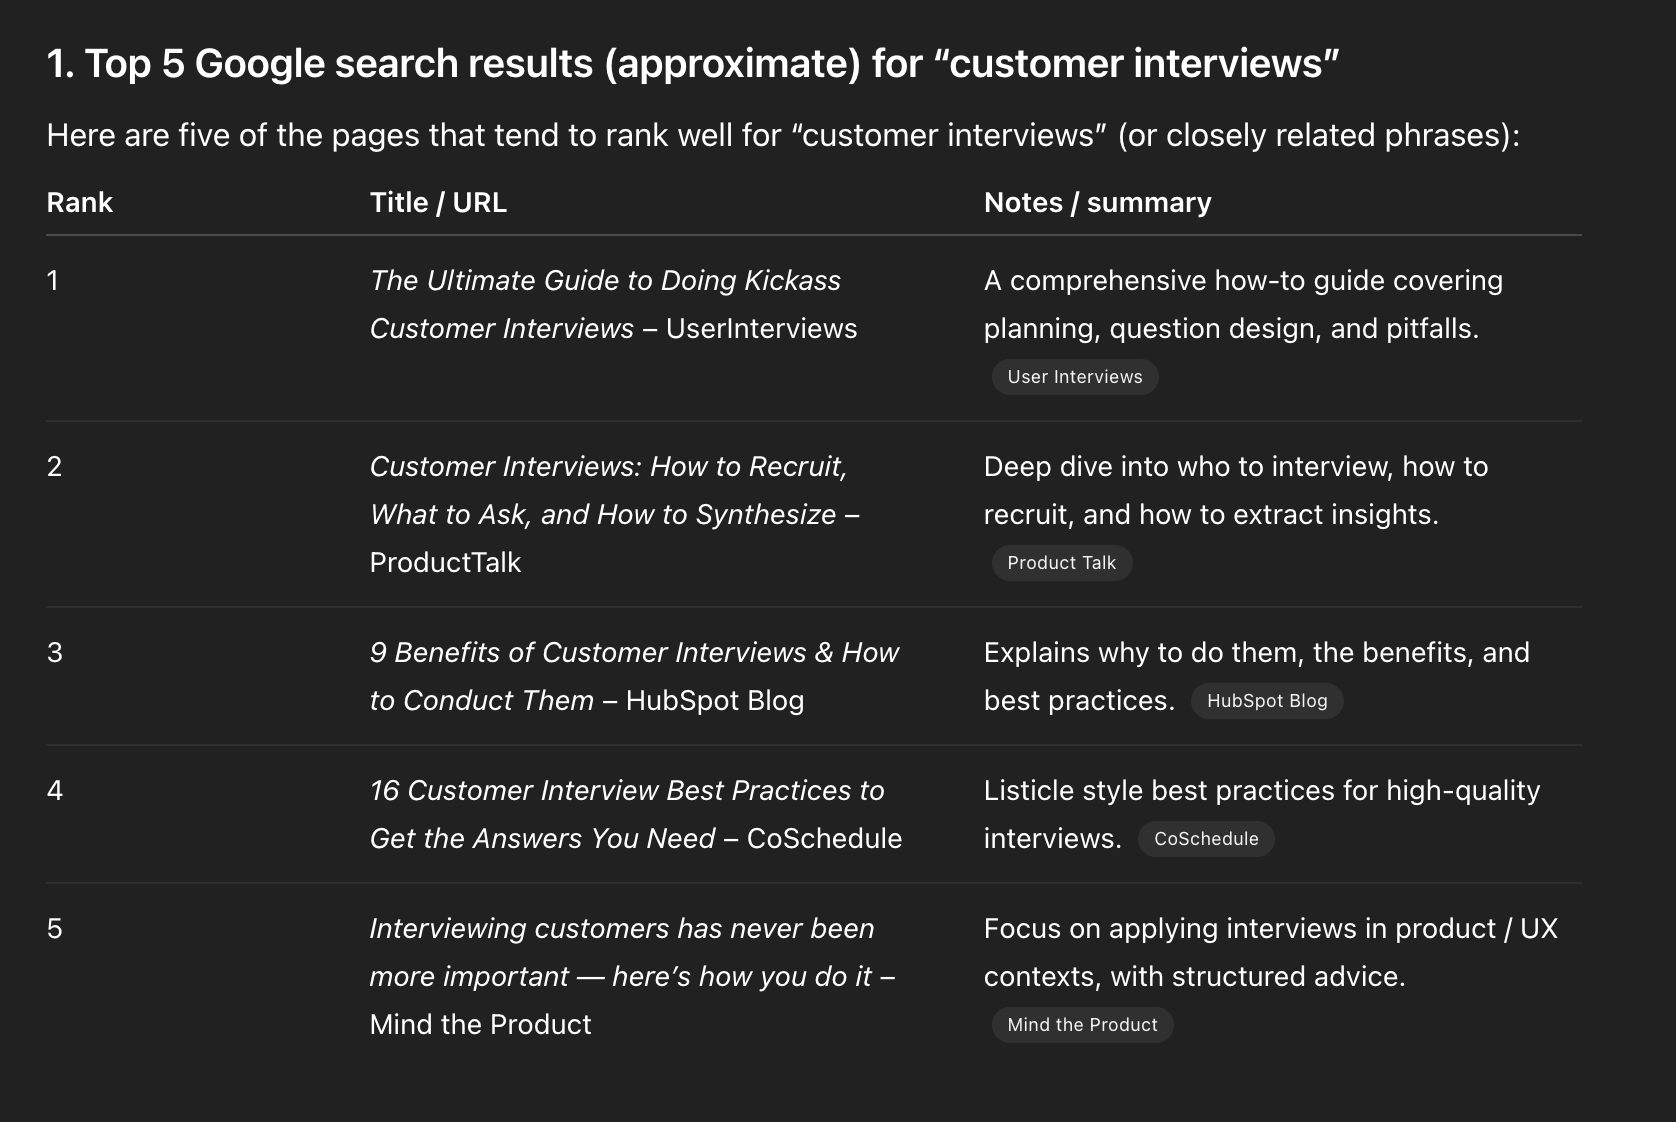This screenshot has width=1676, height=1122.
Task: Click the Notes / summary column header
Action: click(x=1097, y=202)
